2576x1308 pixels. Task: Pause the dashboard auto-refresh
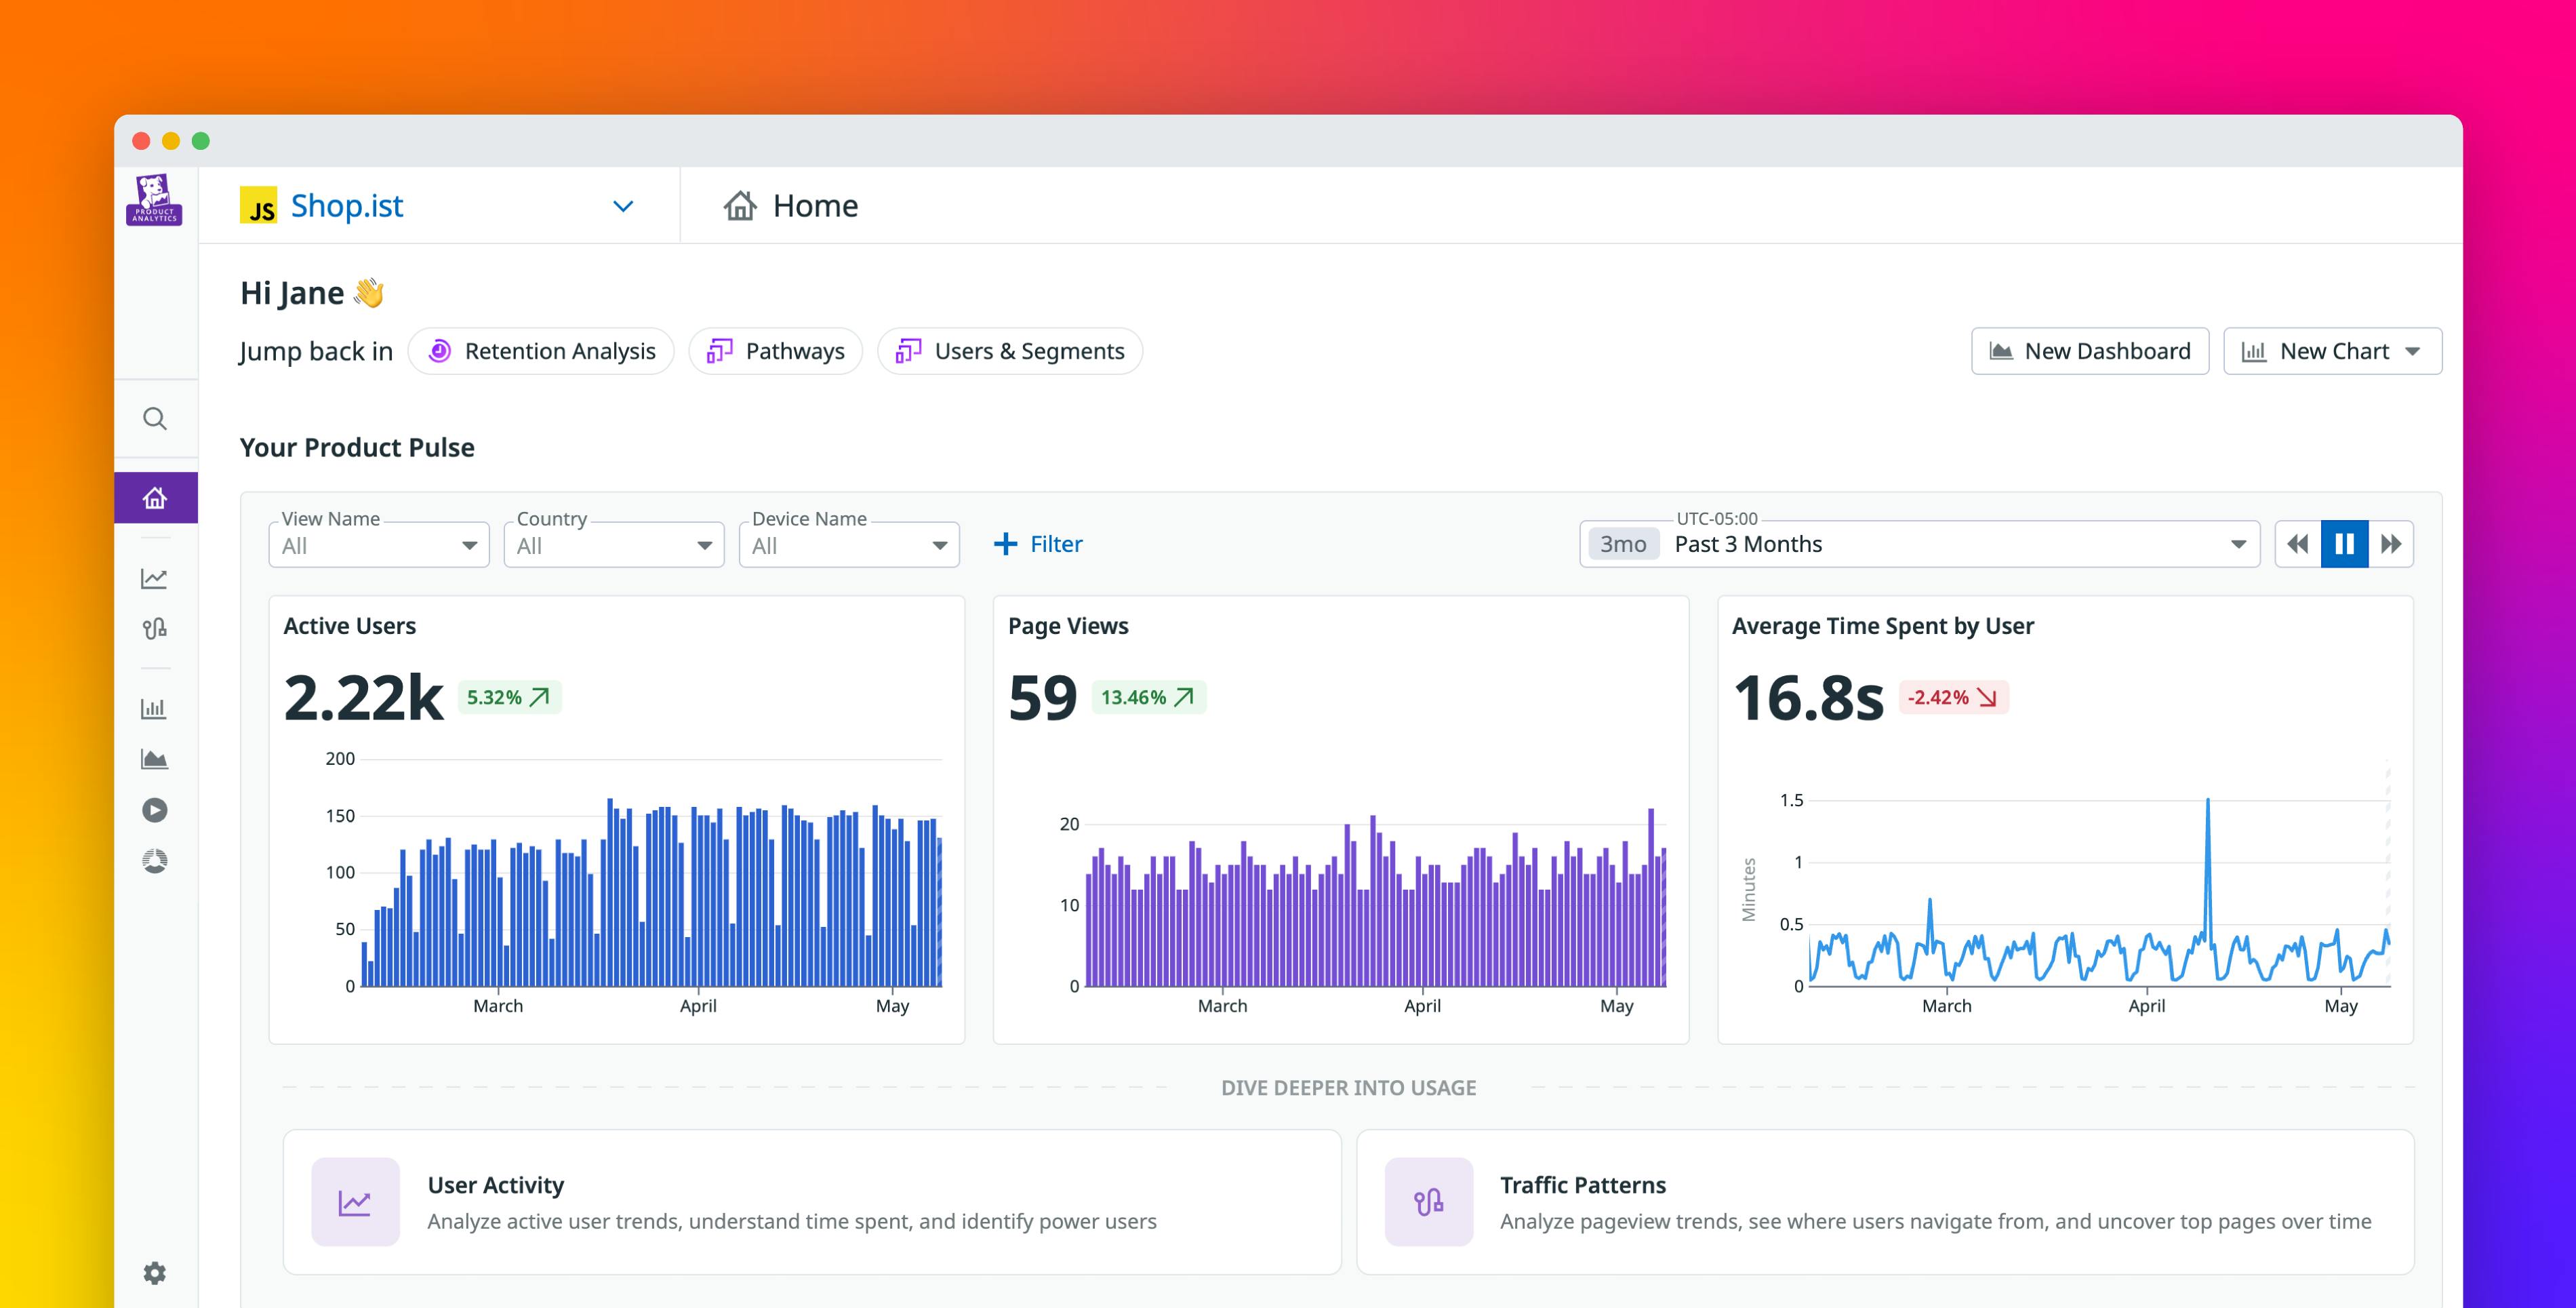point(2344,543)
